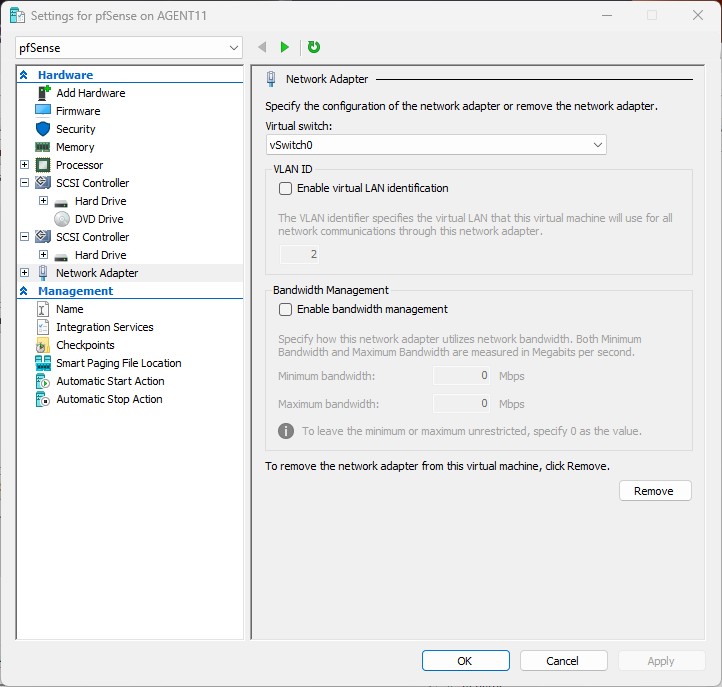Click the OK button
The image size is (722, 687).
tap(466, 661)
